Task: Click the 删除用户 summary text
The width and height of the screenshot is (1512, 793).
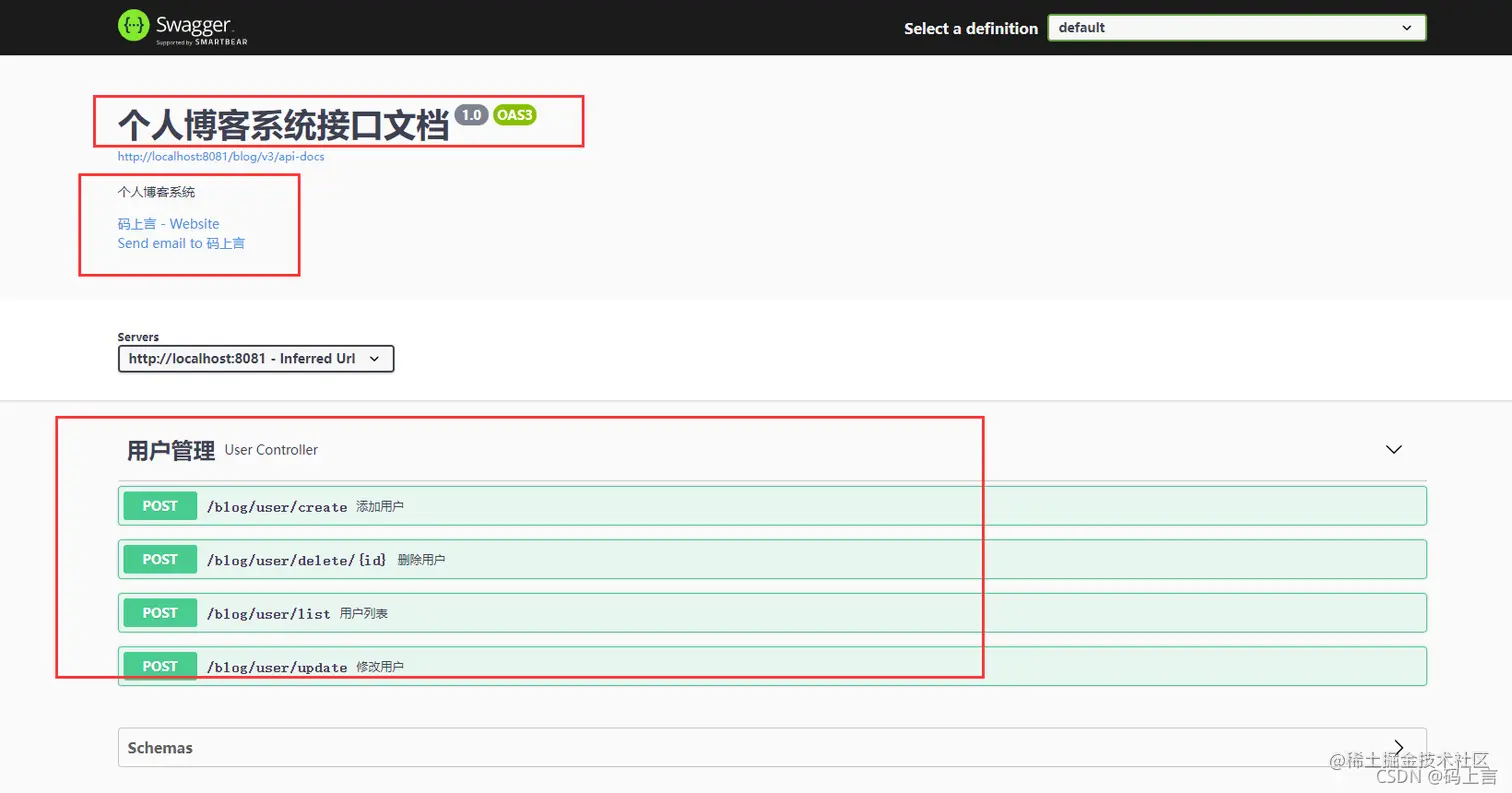Action: click(x=421, y=560)
